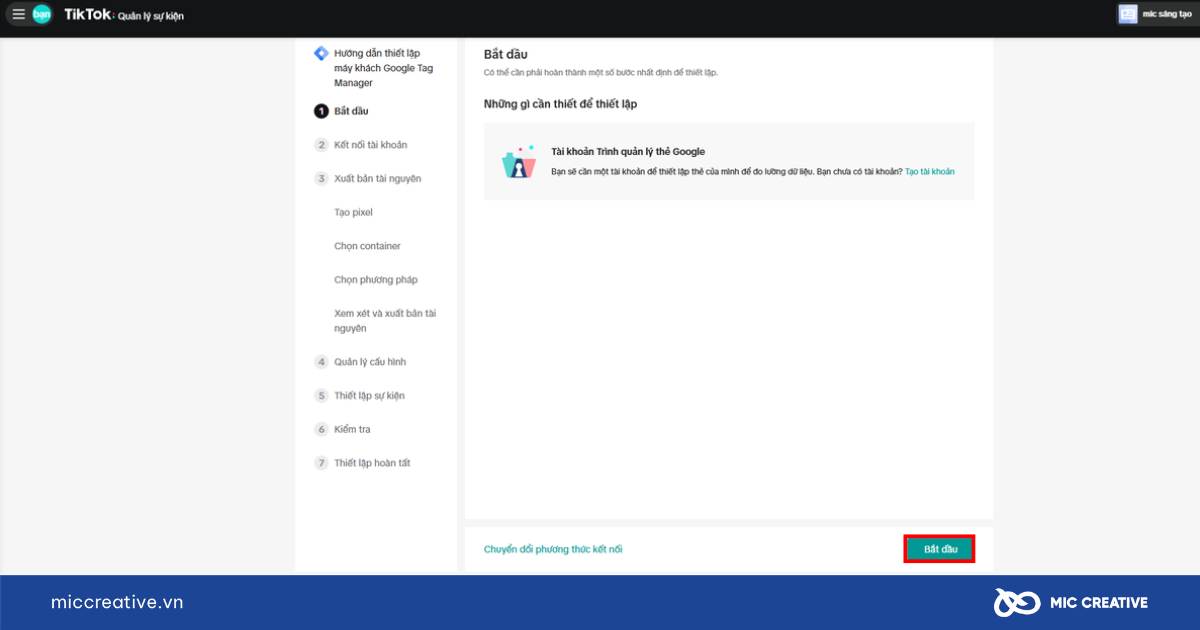Viewport: 1200px width, 630px height.
Task: Go to 'Quản lý cấu hình' step
Action: 370,362
